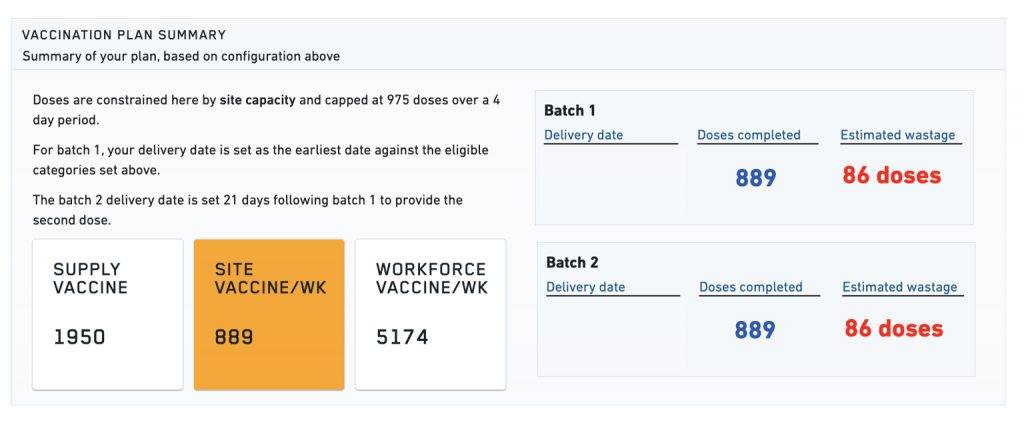Image resolution: width=1024 pixels, height=423 pixels.
Task: Click empty Batch 1 delivery date field
Action: tap(610, 178)
